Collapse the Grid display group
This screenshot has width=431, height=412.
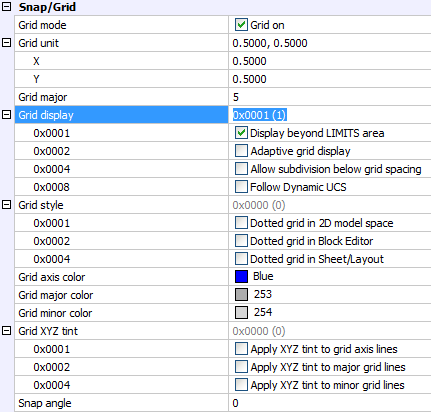[x=7, y=115]
